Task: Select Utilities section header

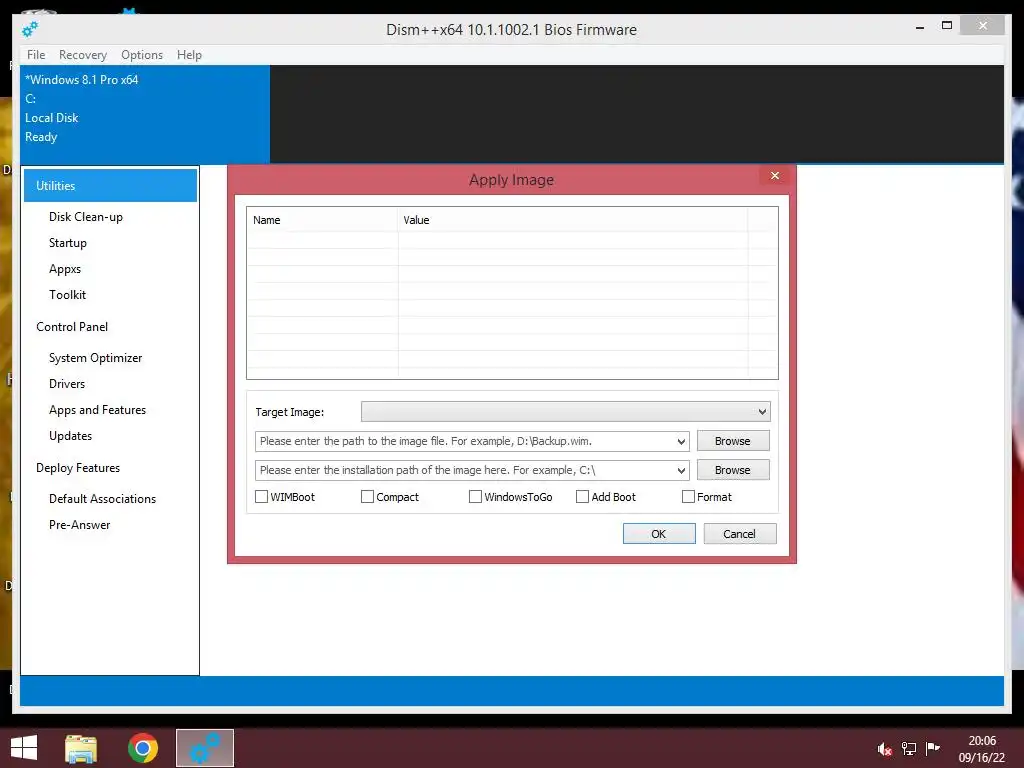Action: tap(110, 185)
